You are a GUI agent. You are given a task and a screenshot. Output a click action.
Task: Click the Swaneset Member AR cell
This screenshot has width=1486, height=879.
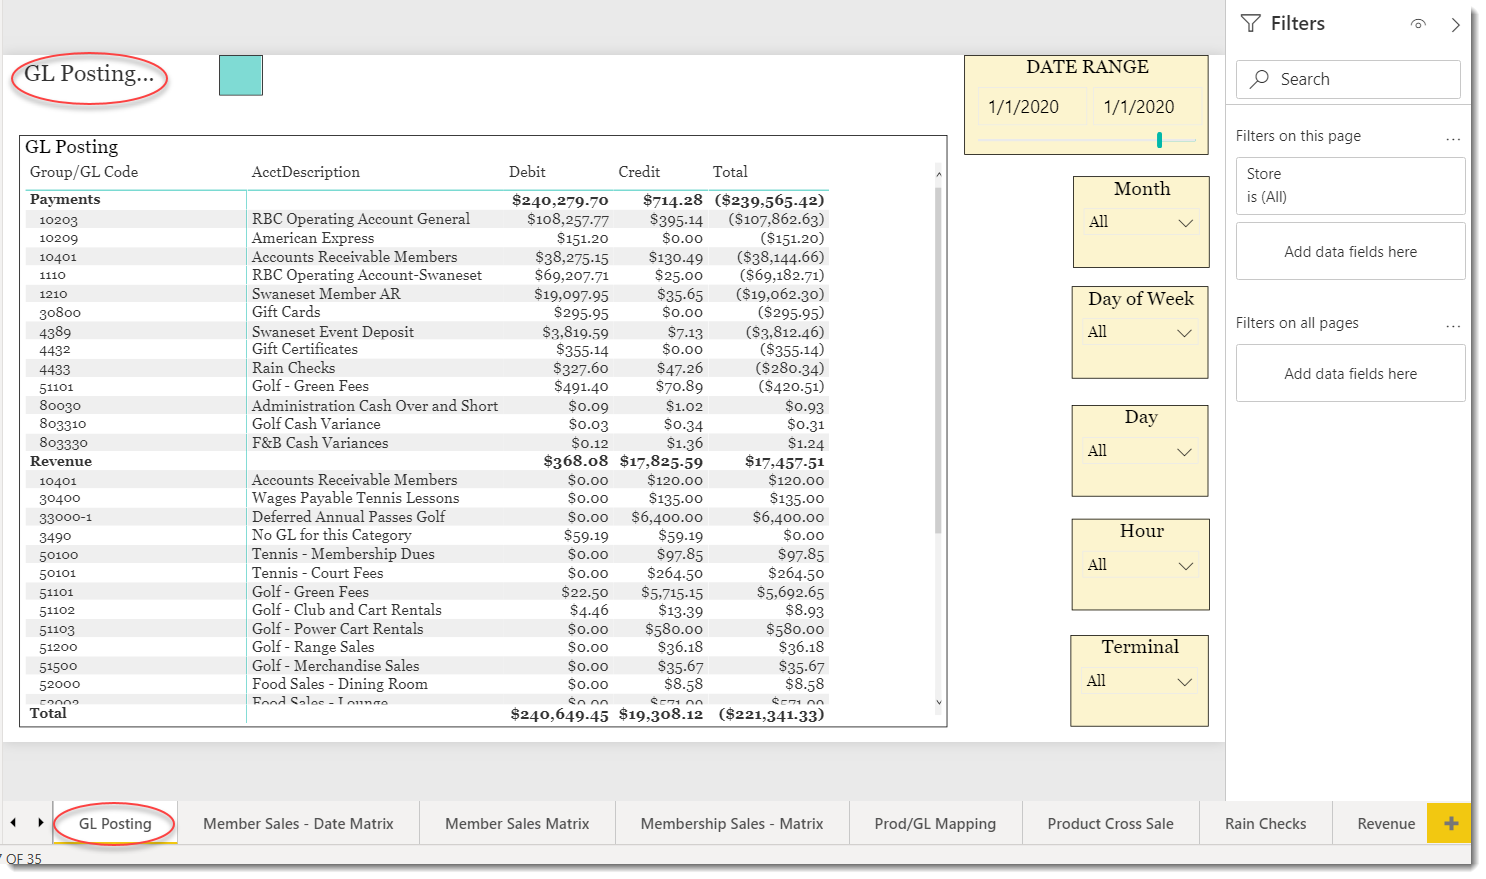pyautogui.click(x=326, y=294)
